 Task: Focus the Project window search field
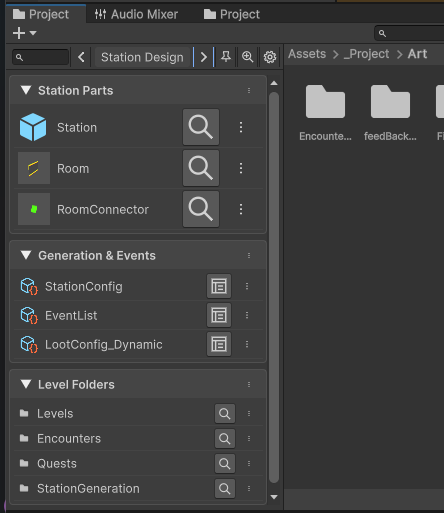pyautogui.click(x=409, y=33)
